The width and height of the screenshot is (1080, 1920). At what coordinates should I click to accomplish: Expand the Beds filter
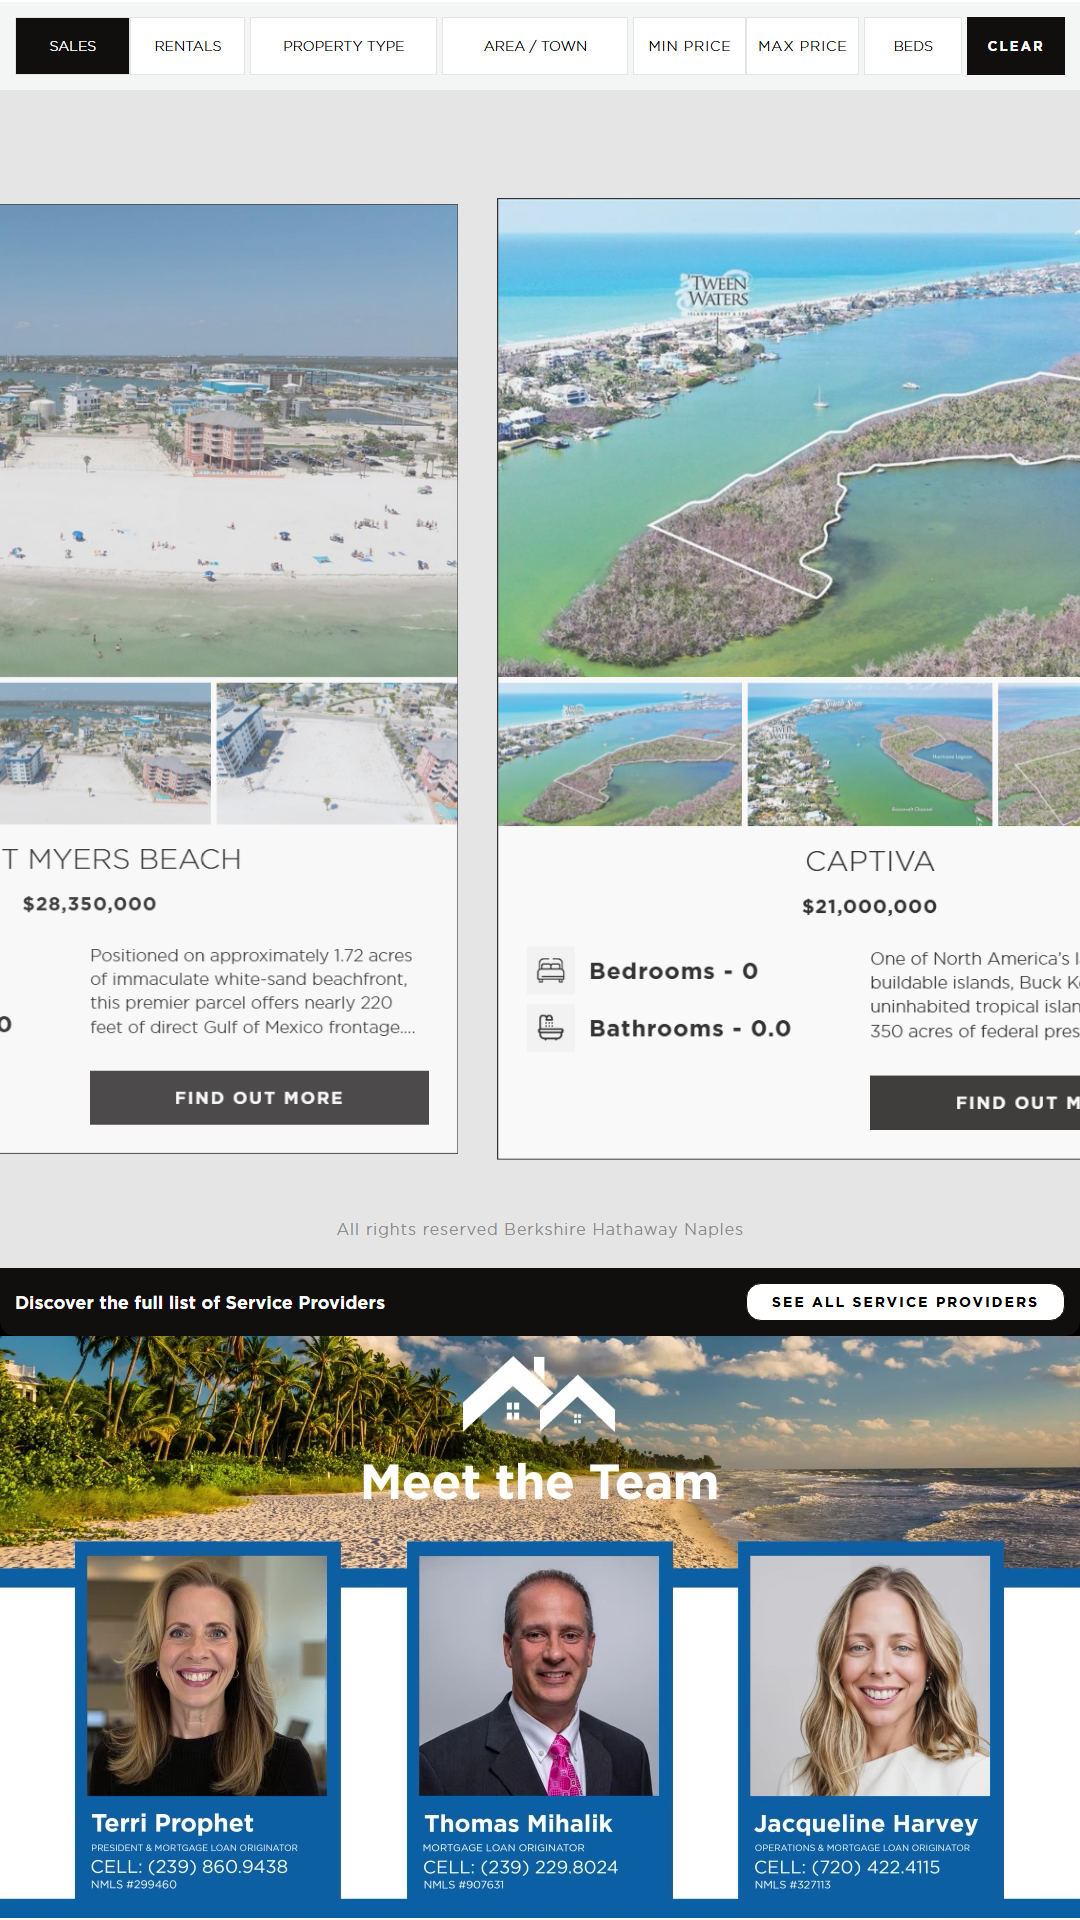[913, 46]
